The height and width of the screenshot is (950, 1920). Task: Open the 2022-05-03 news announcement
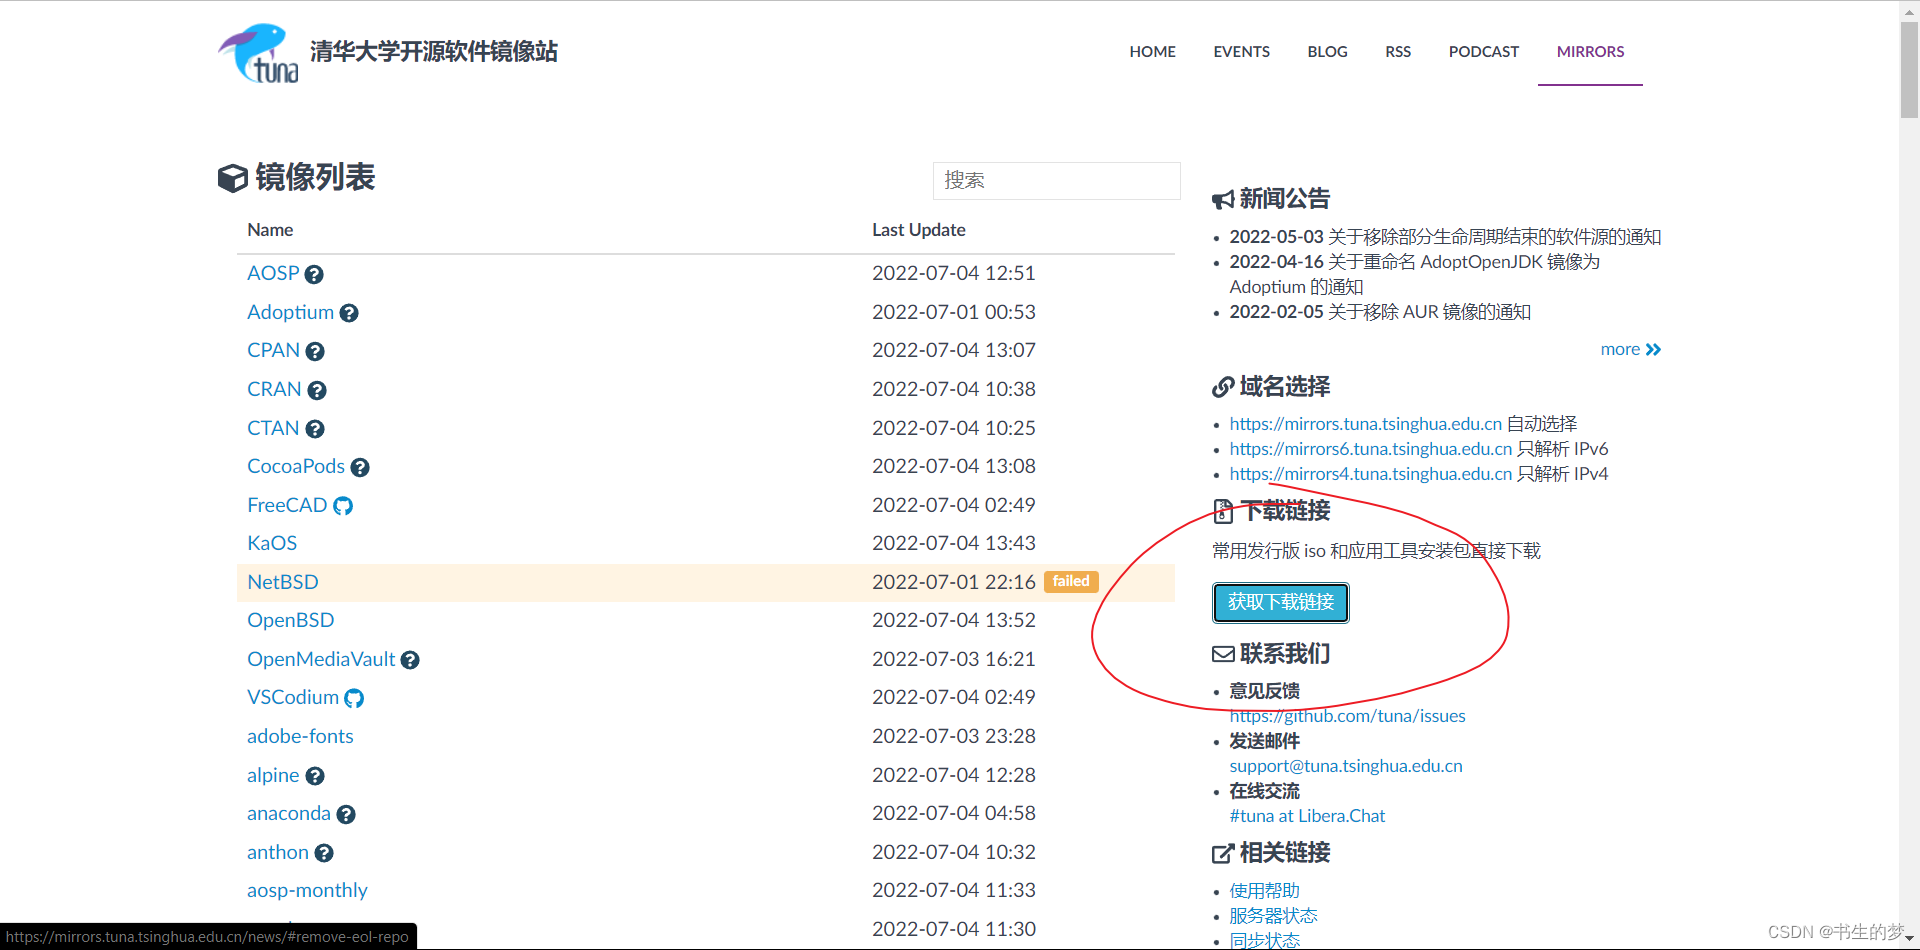pos(1445,237)
